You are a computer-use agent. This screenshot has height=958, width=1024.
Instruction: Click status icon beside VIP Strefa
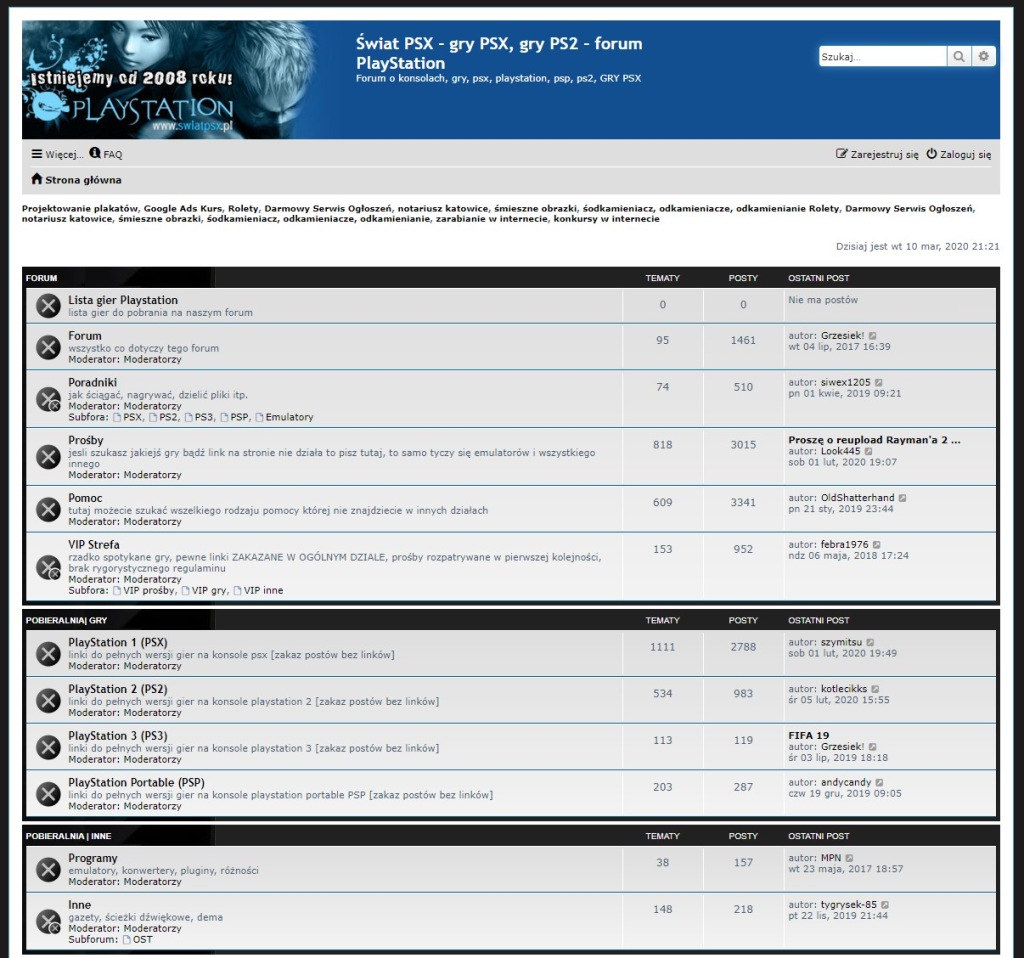tap(48, 567)
